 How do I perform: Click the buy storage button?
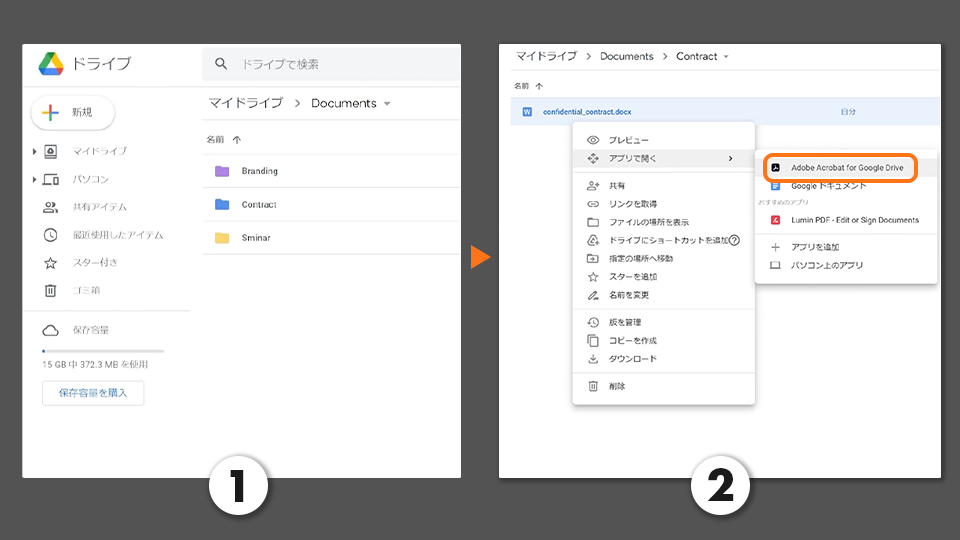[93, 393]
